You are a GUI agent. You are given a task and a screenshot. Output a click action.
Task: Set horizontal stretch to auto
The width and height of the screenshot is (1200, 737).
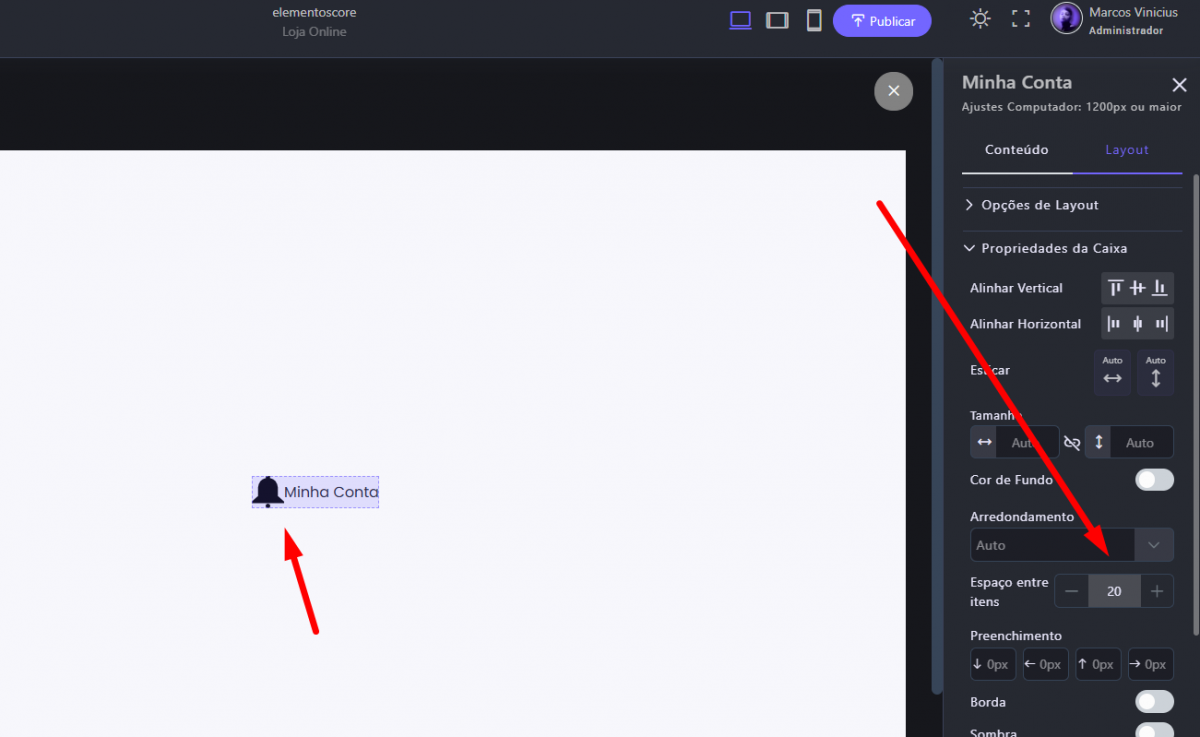pyautogui.click(x=1112, y=372)
